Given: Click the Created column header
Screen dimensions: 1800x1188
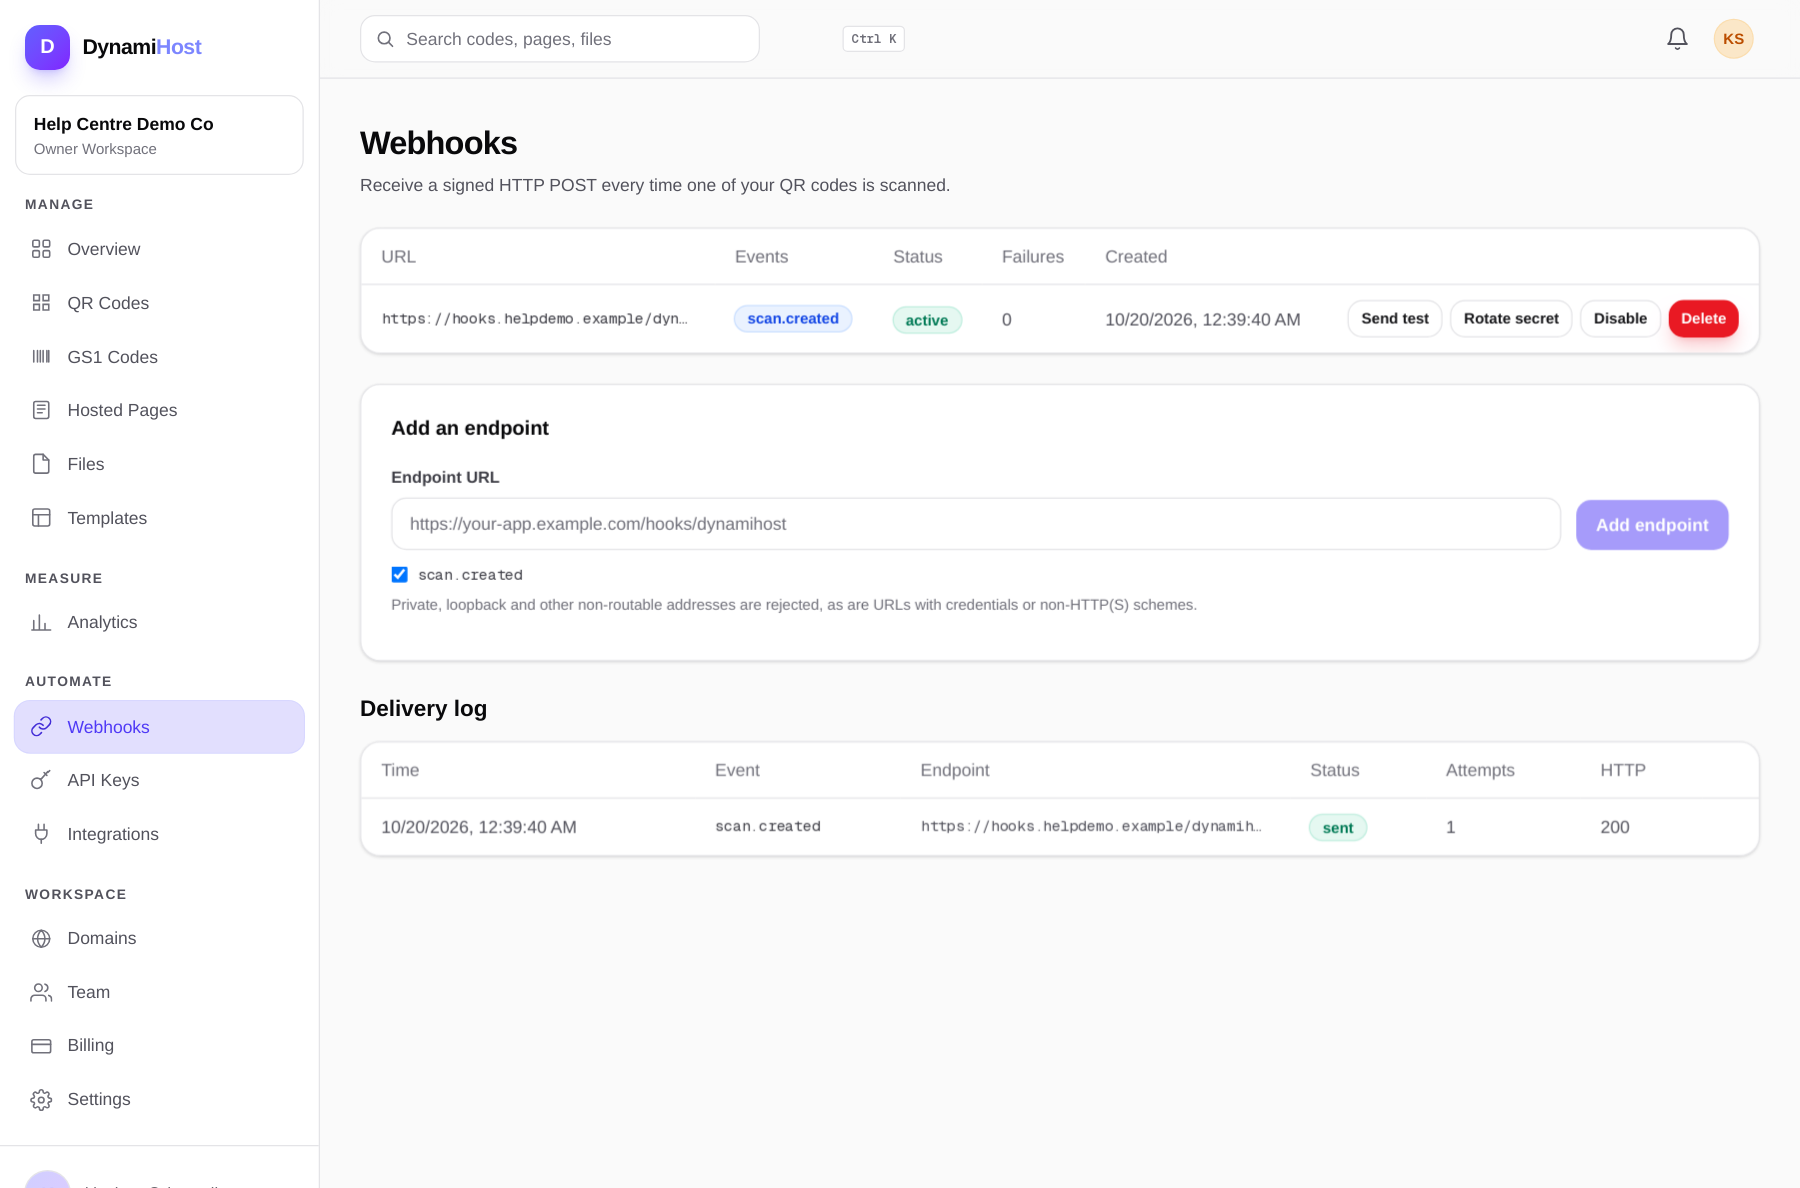Looking at the screenshot, I should (x=1136, y=257).
